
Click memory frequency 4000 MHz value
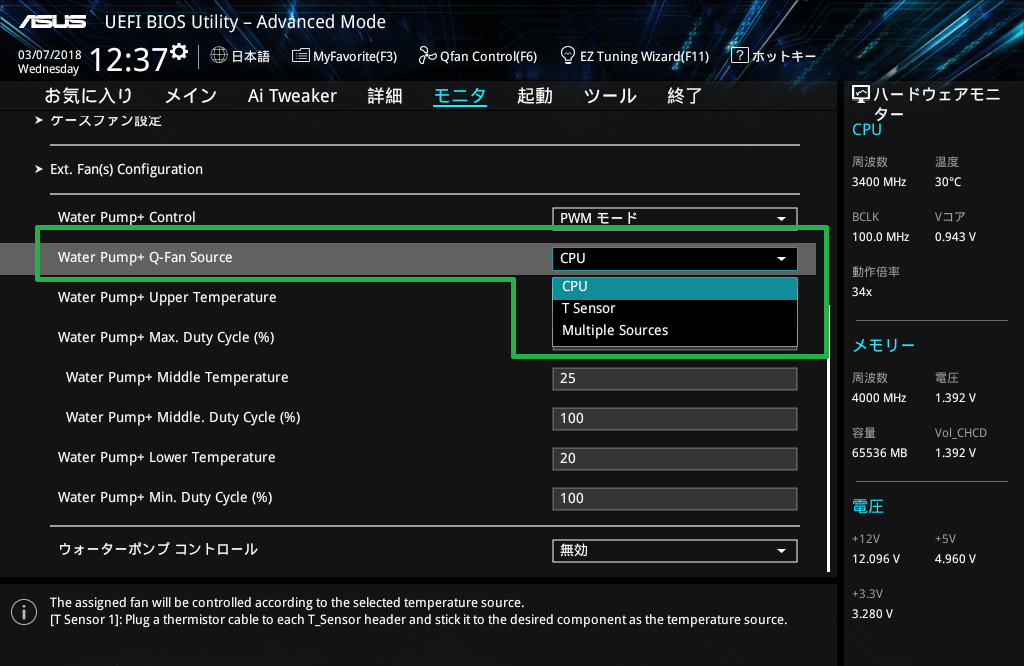(x=878, y=398)
